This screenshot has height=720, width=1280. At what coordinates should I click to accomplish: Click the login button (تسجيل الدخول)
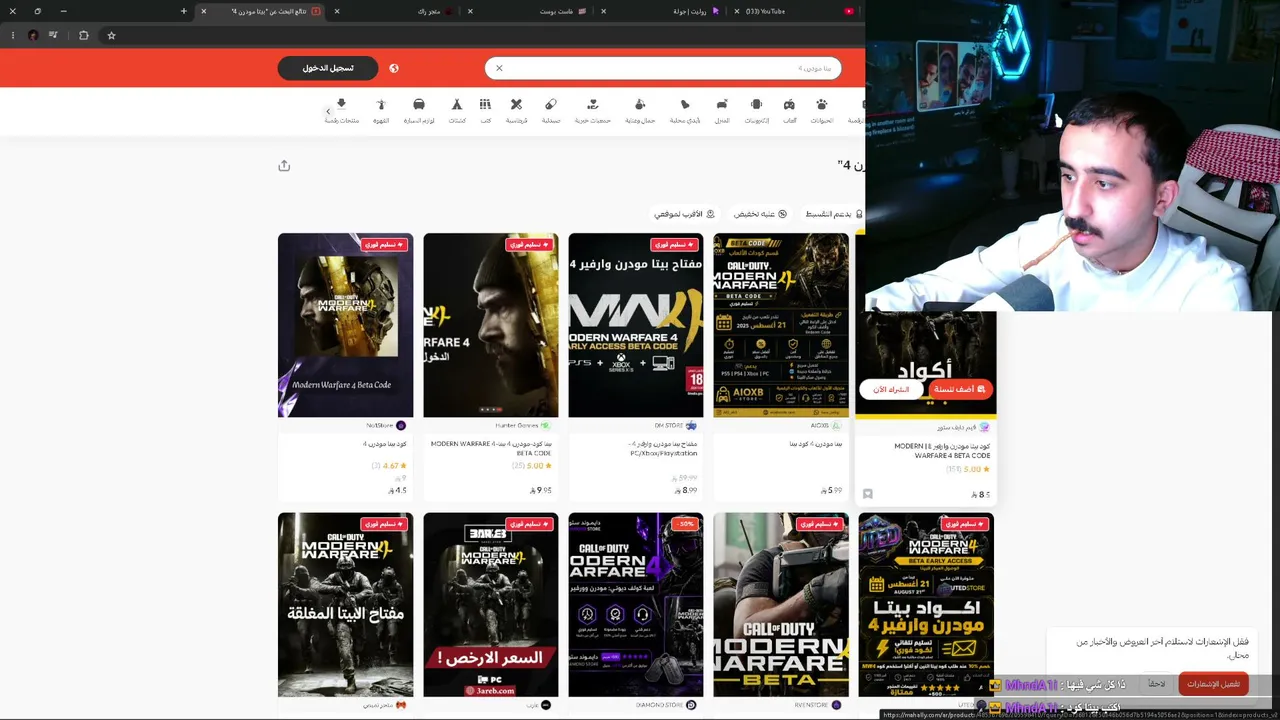pyautogui.click(x=328, y=68)
